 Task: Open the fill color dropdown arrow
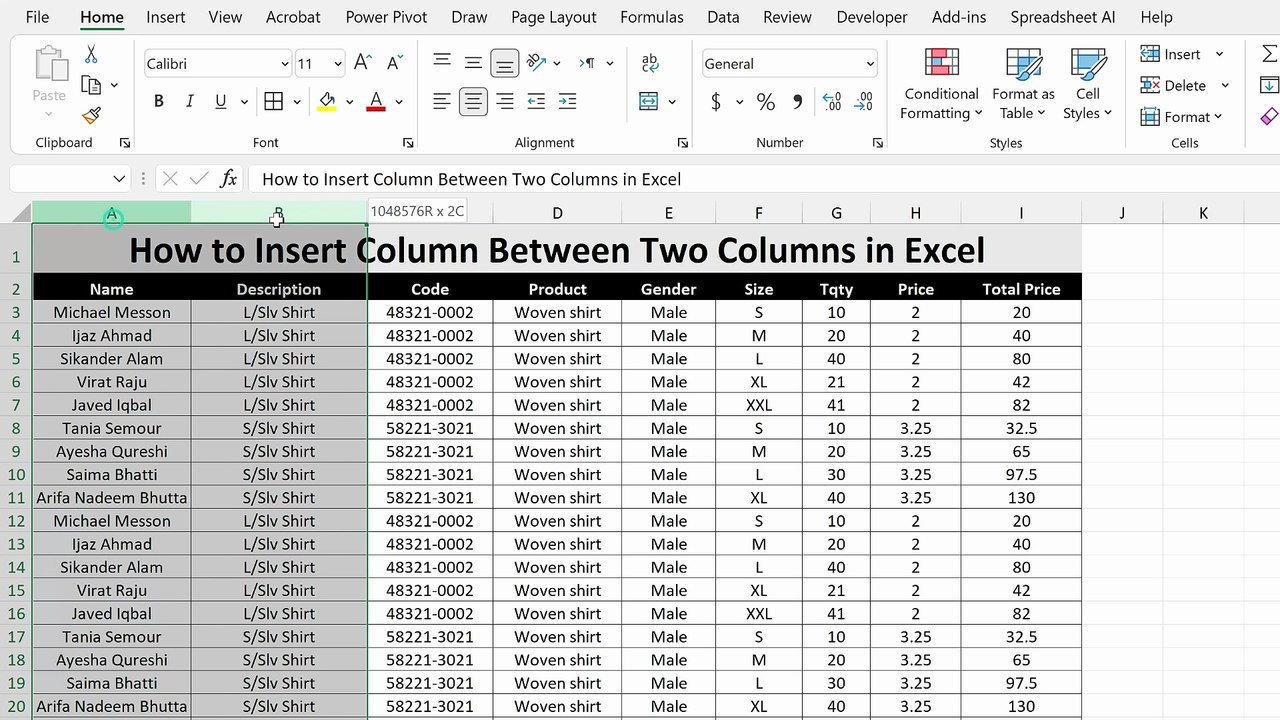coord(349,102)
